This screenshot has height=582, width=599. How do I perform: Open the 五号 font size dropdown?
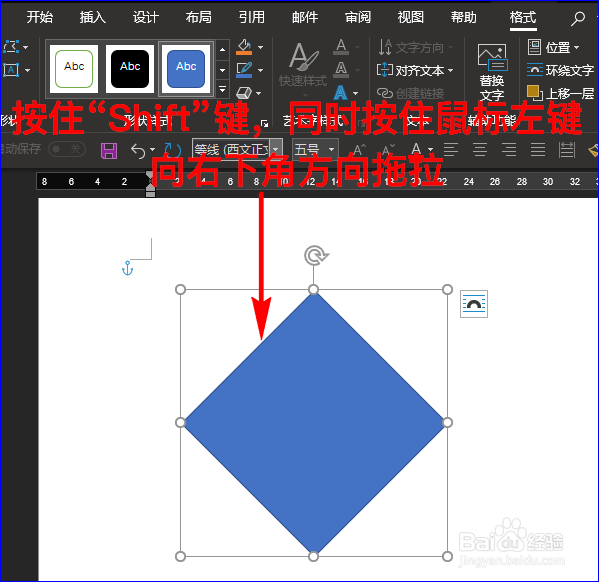click(x=332, y=149)
